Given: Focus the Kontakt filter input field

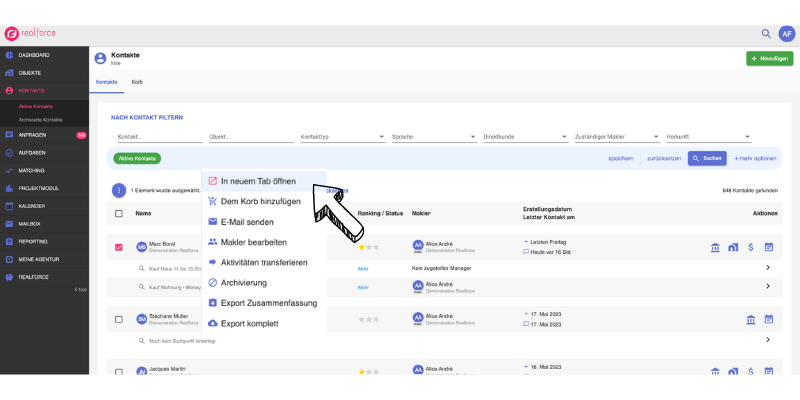Looking at the screenshot, I should (160, 137).
